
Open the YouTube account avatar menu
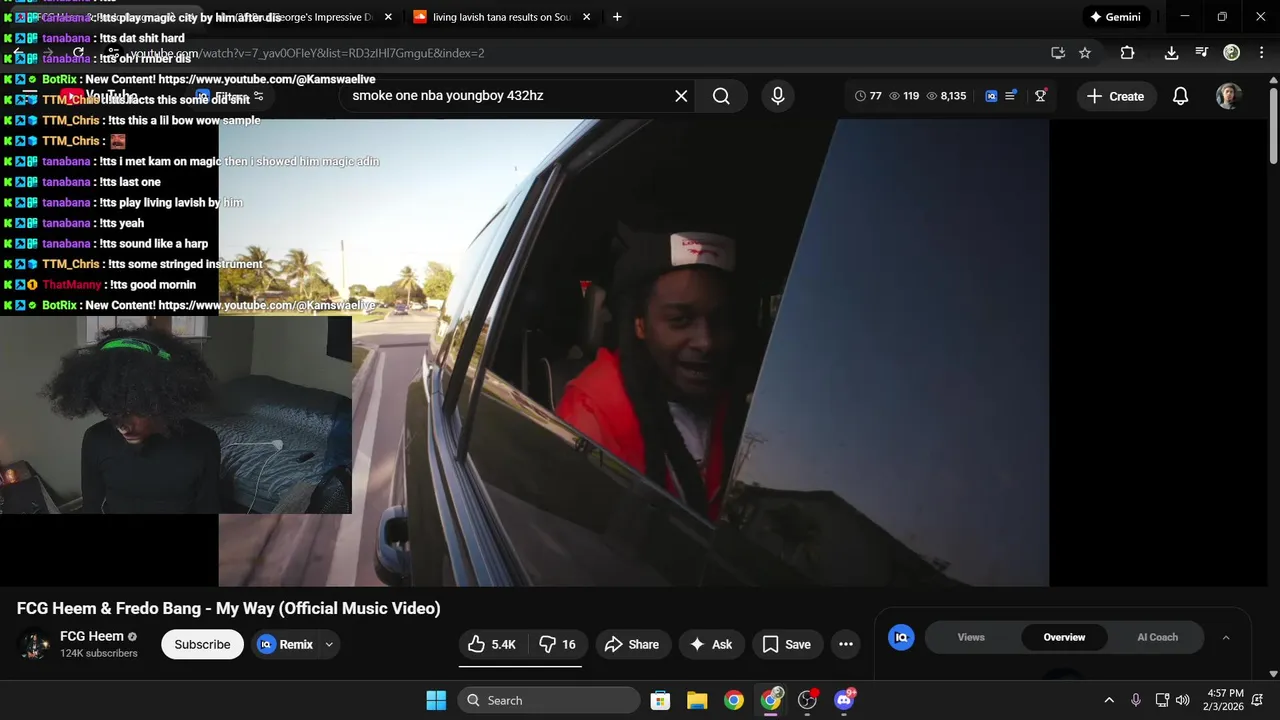pyautogui.click(x=1228, y=96)
